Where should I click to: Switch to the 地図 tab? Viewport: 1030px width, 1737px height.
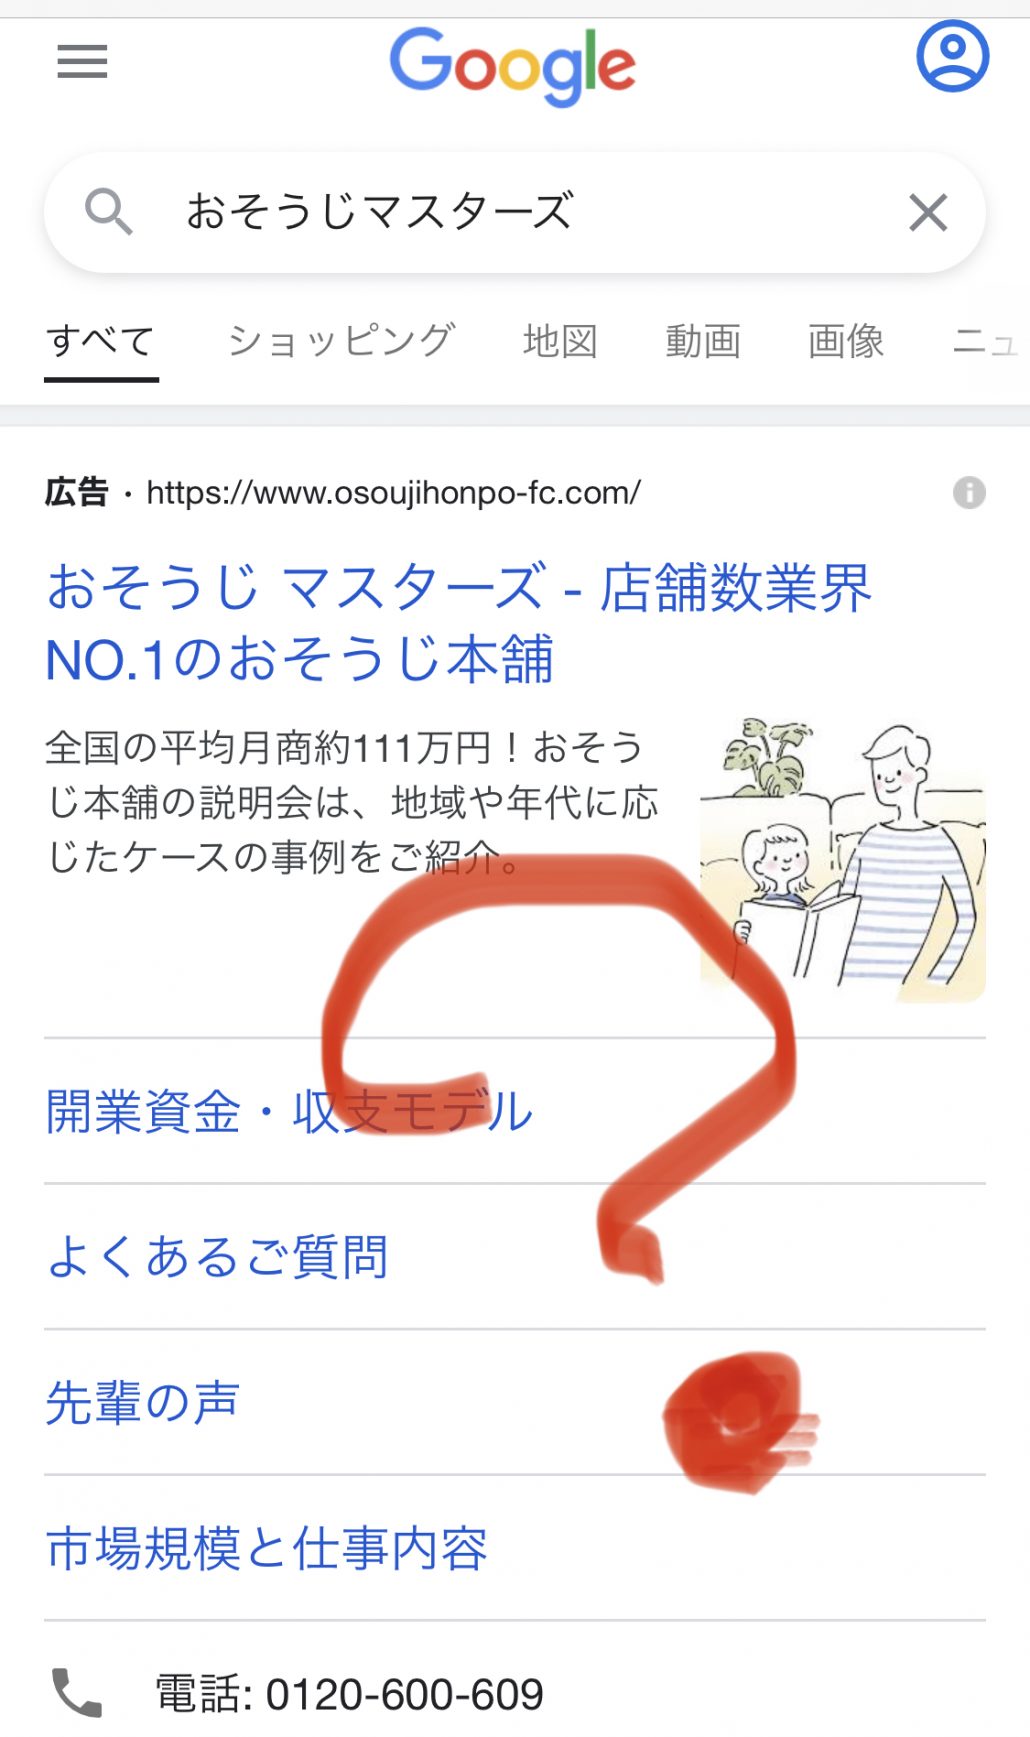pyautogui.click(x=560, y=342)
